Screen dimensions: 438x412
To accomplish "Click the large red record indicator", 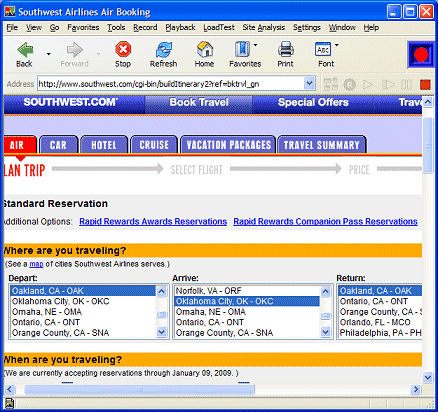I will (420, 55).
